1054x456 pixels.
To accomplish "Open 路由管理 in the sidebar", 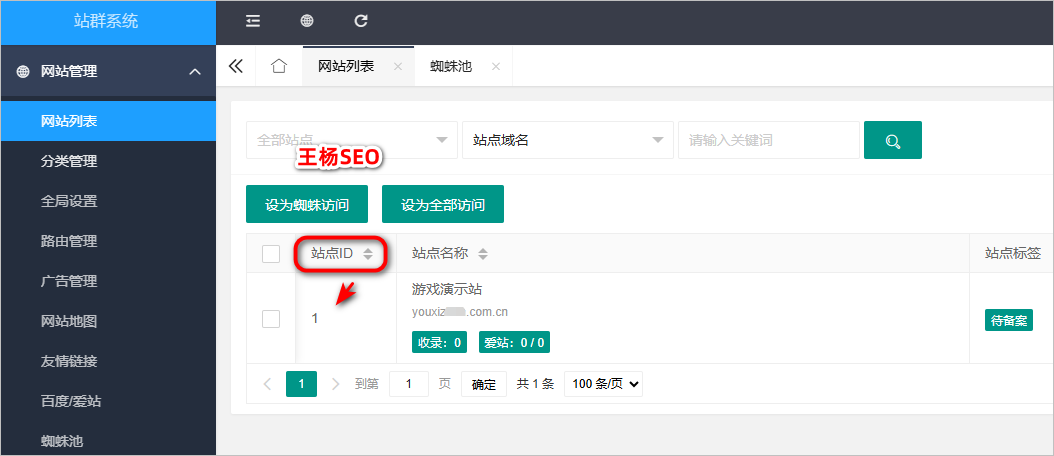I will (x=108, y=241).
